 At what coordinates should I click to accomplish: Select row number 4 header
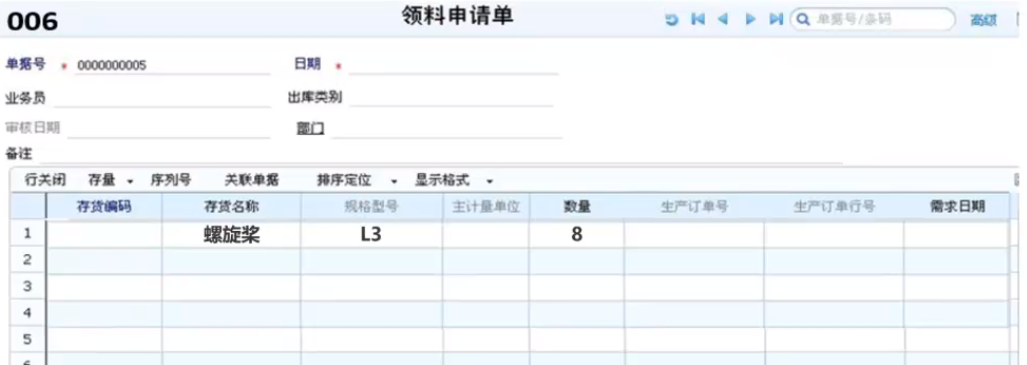(x=28, y=313)
